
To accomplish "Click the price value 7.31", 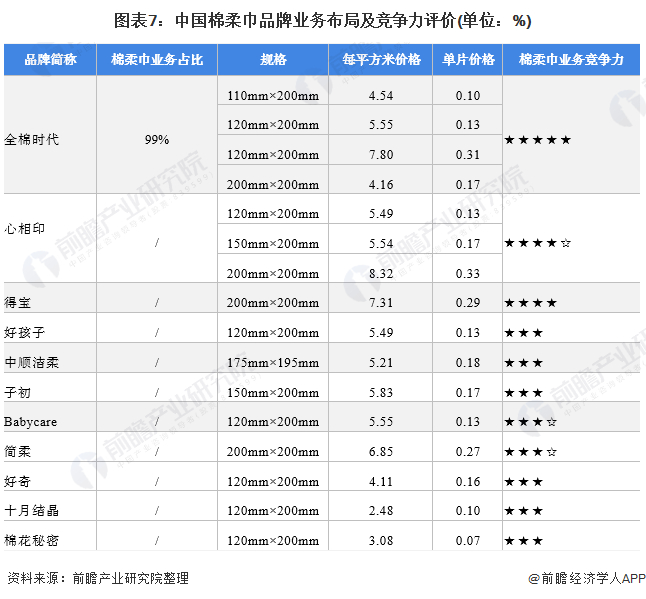I will coord(381,303).
